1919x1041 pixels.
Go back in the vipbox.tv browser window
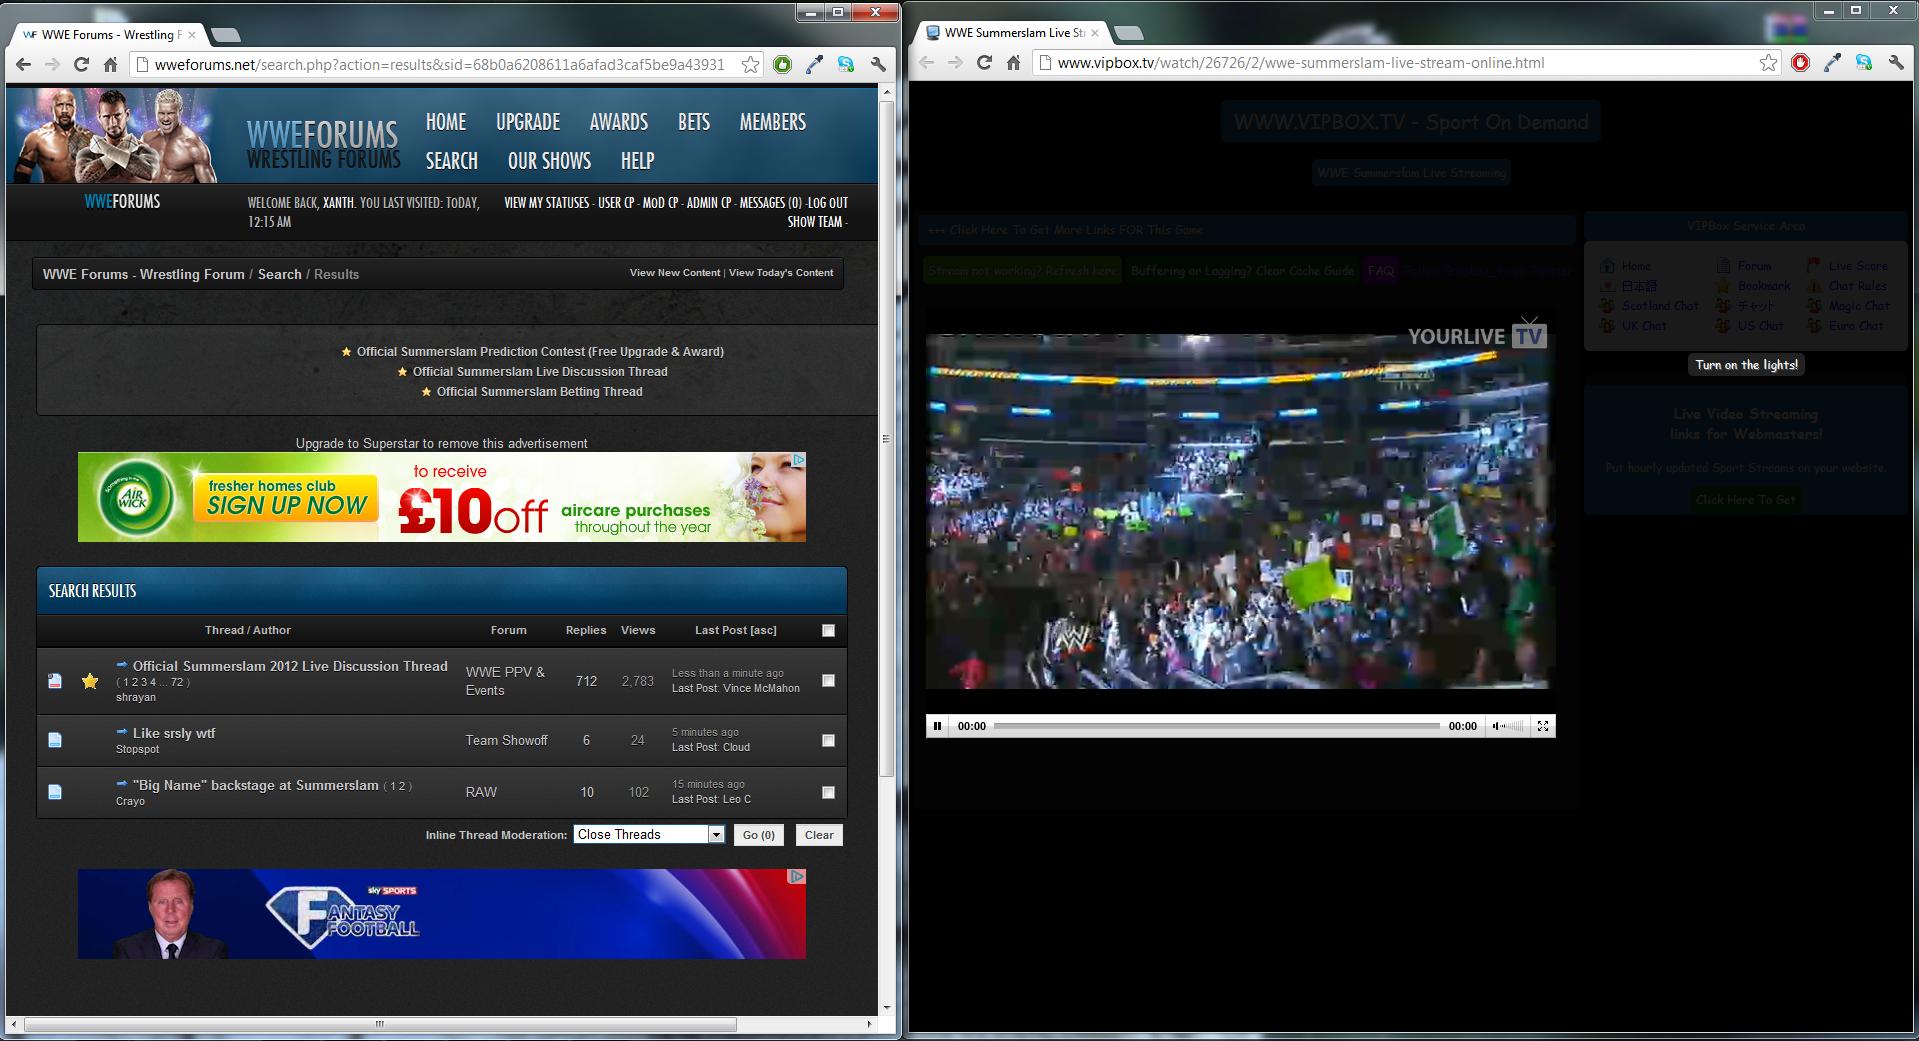(x=926, y=62)
